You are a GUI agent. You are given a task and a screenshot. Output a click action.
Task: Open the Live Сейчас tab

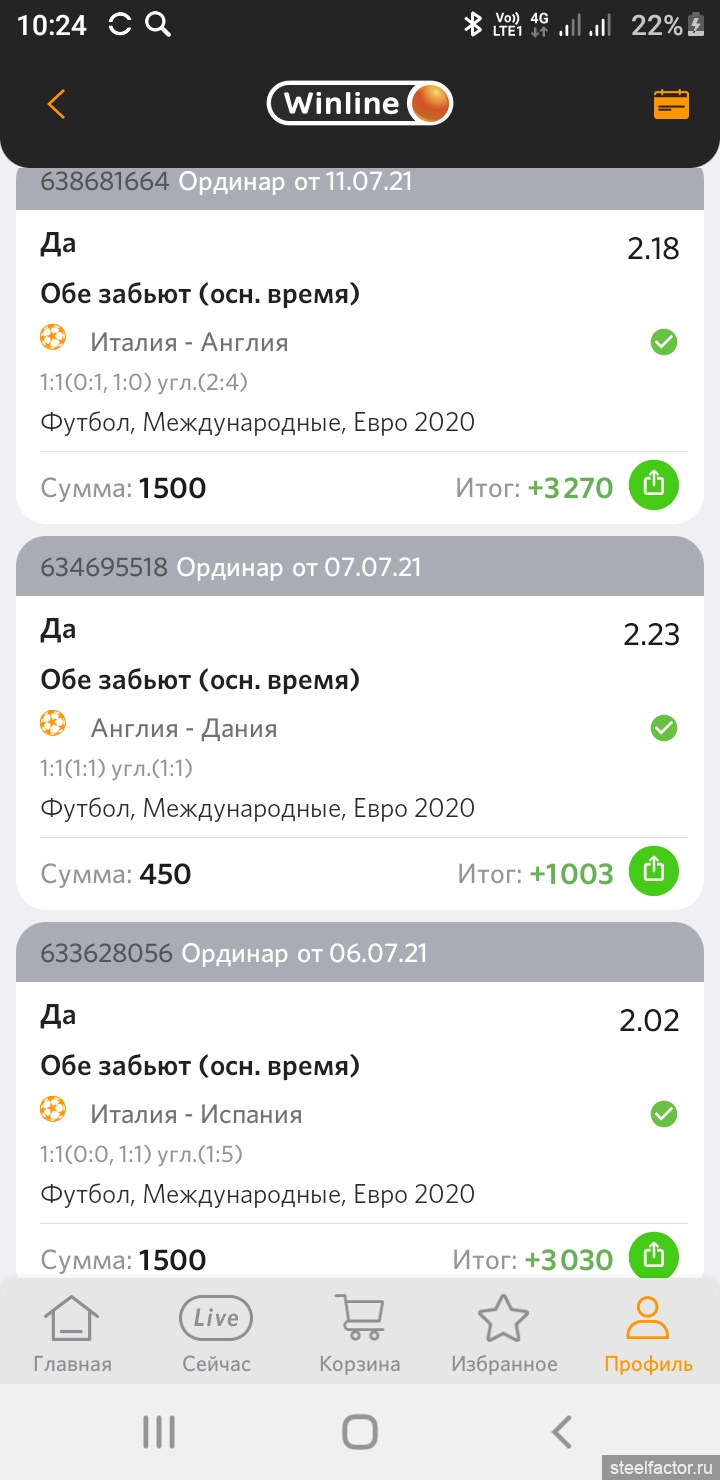216,1333
